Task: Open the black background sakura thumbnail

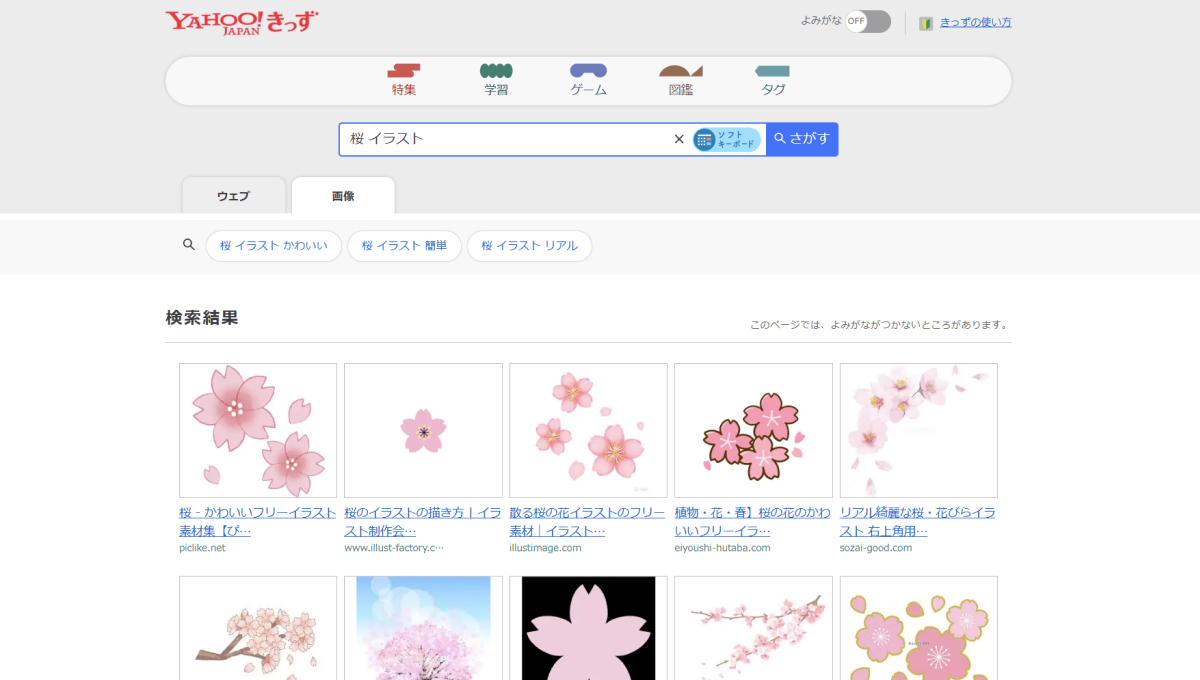Action: point(588,627)
